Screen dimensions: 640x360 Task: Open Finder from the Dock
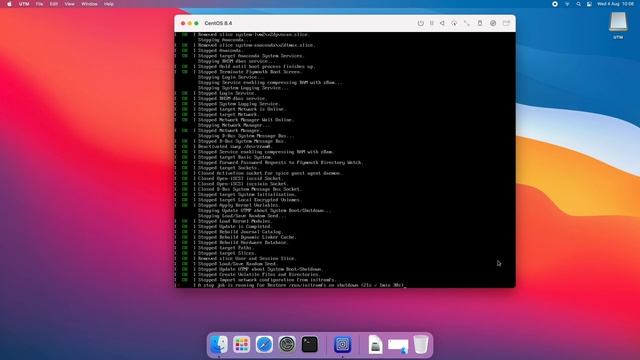[x=219, y=344]
